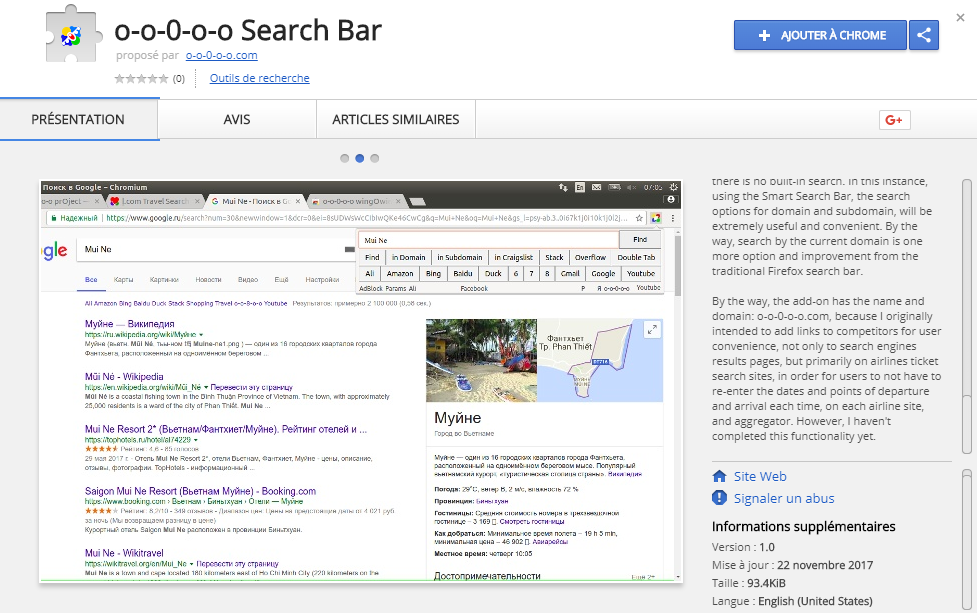This screenshot has width=977, height=613.
Task: Click the puzzle-piece extension logo
Action: (x=74, y=35)
